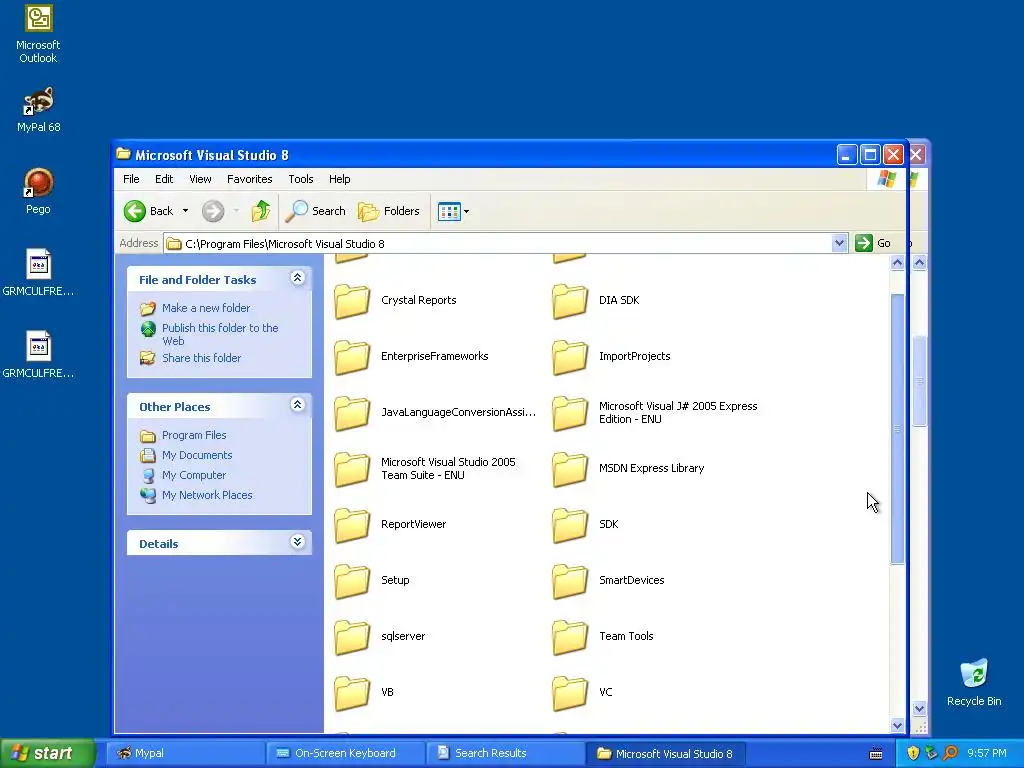The width and height of the screenshot is (1024, 768).
Task: Click the file list vertical scrollbar thumb
Action: 897,428
